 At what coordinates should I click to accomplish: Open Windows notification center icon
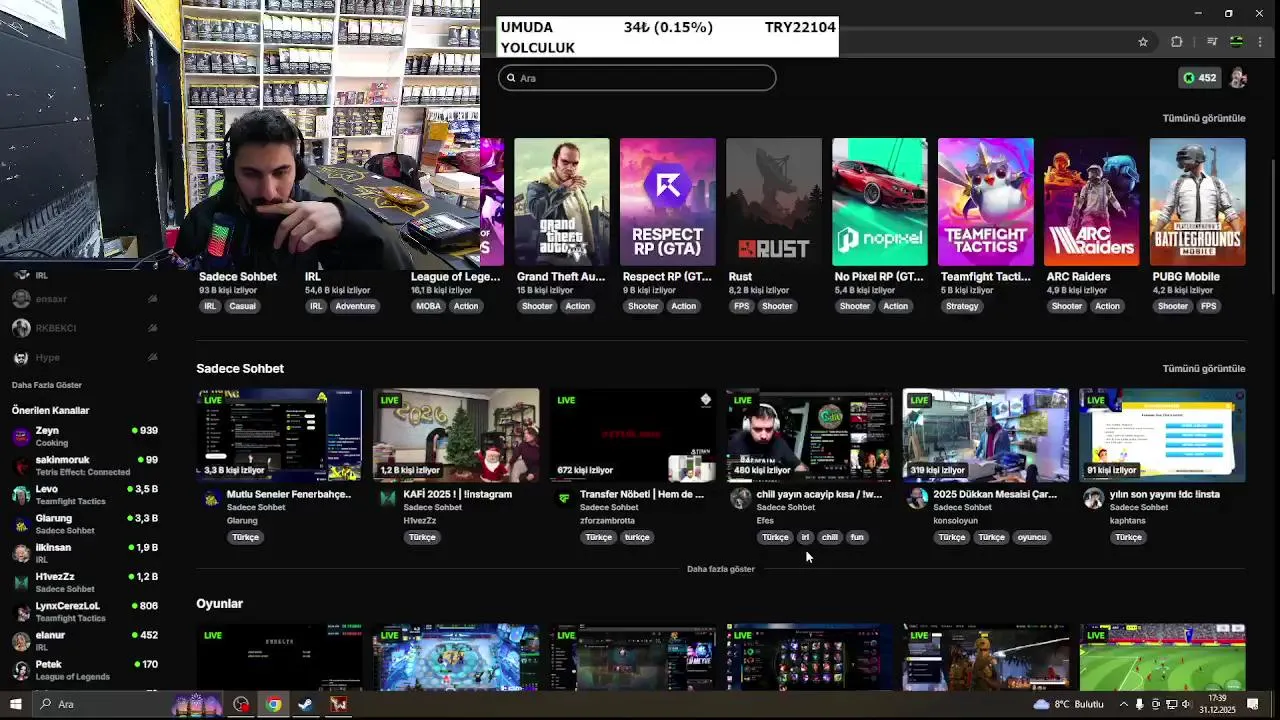[x=1253, y=704]
